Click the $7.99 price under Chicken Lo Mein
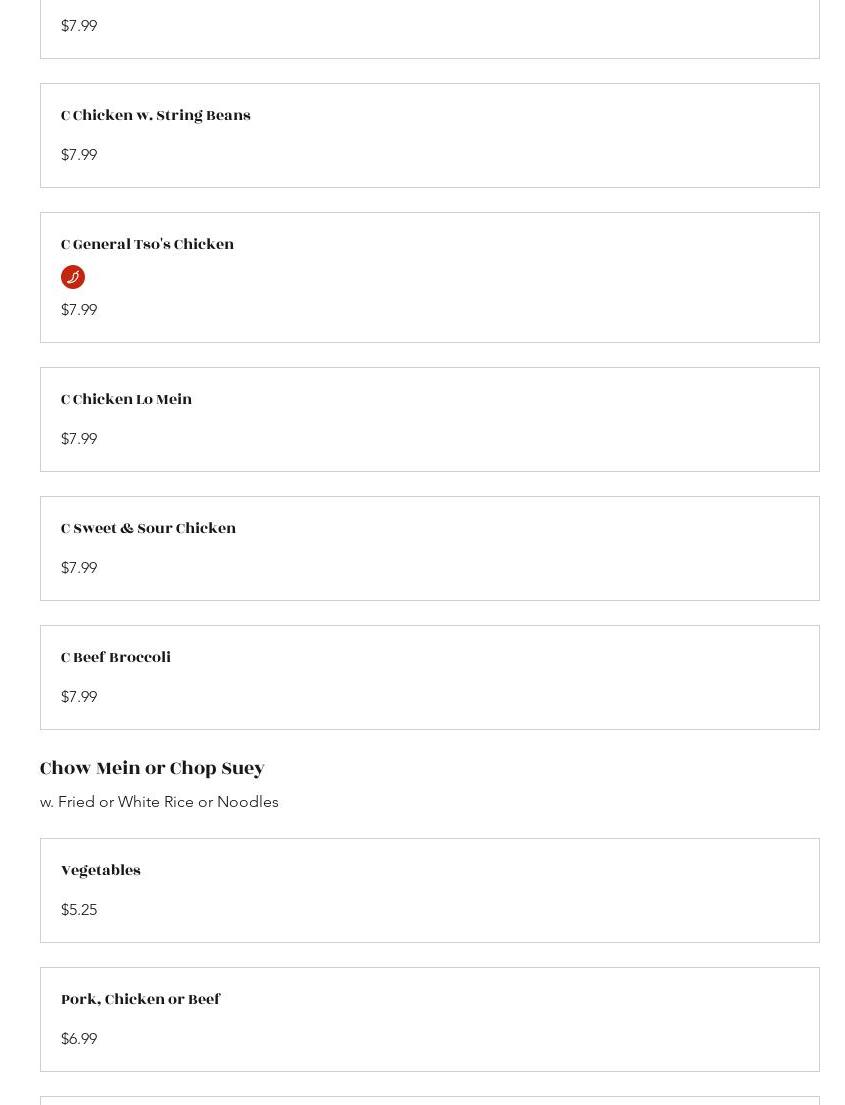The width and height of the screenshot is (845, 1105). (x=79, y=439)
